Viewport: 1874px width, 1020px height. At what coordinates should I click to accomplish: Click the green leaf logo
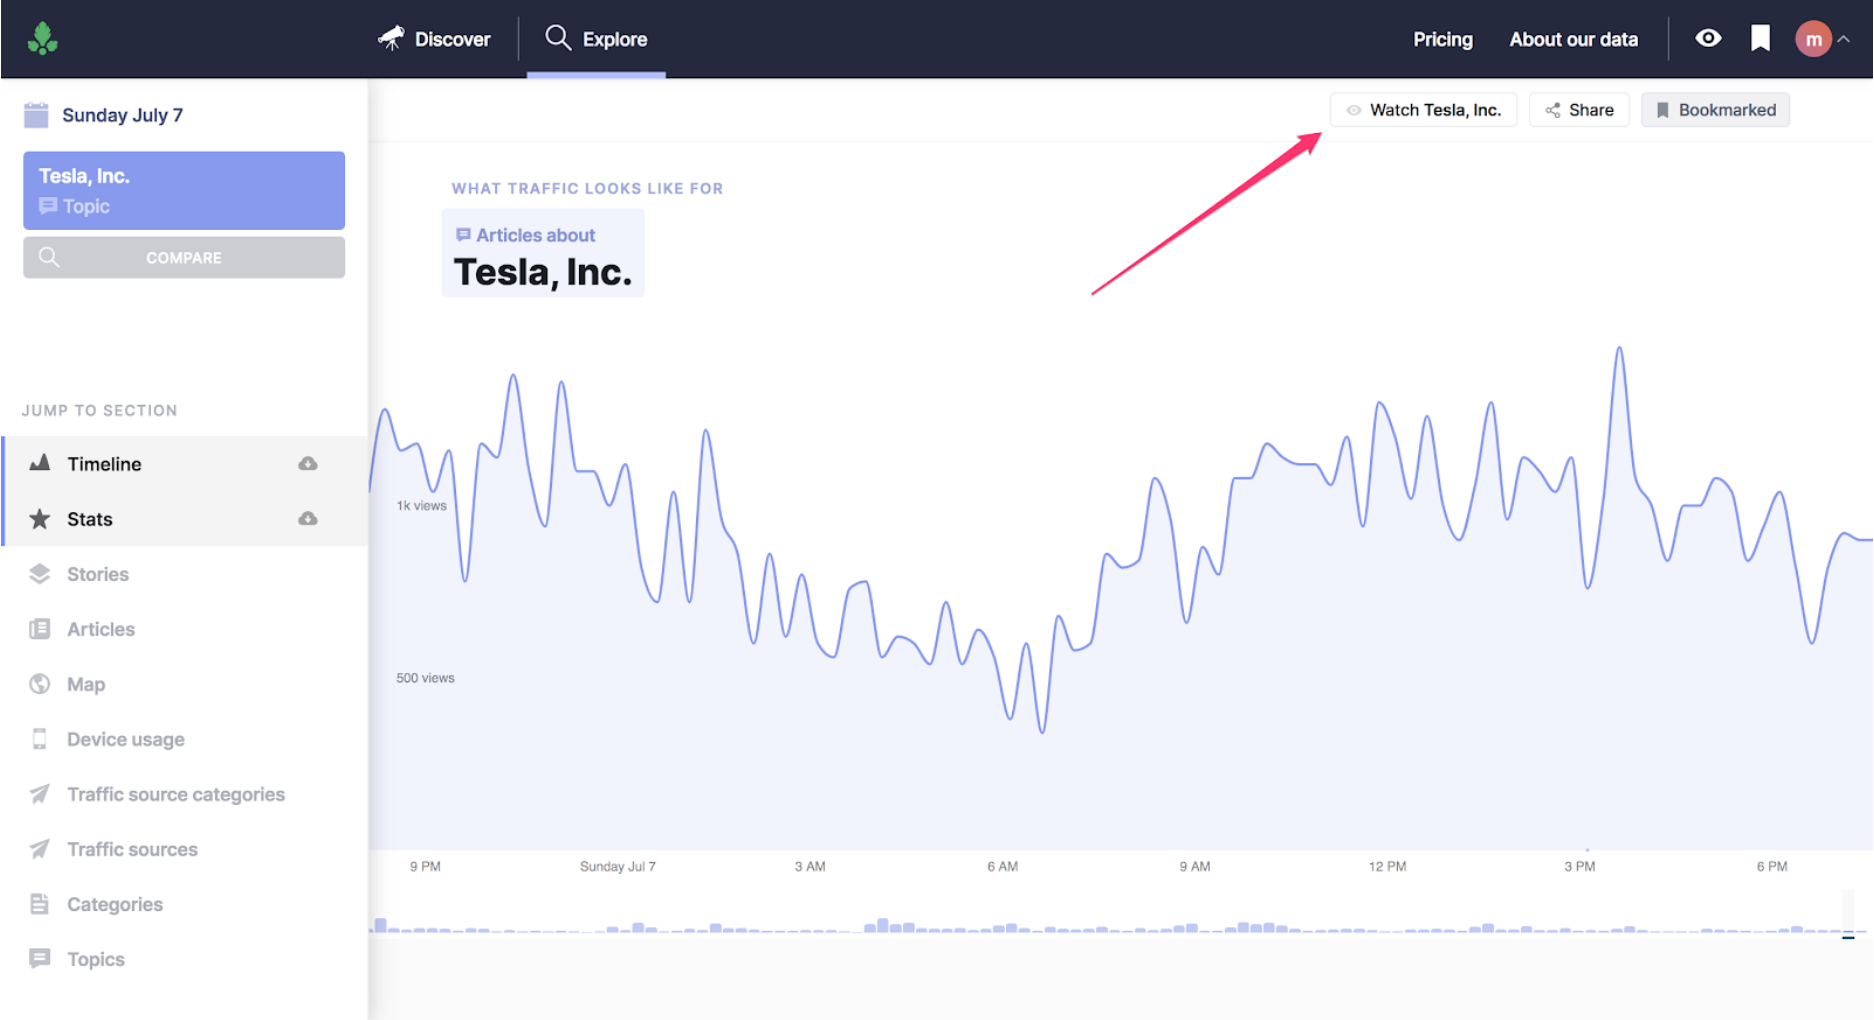coord(42,39)
